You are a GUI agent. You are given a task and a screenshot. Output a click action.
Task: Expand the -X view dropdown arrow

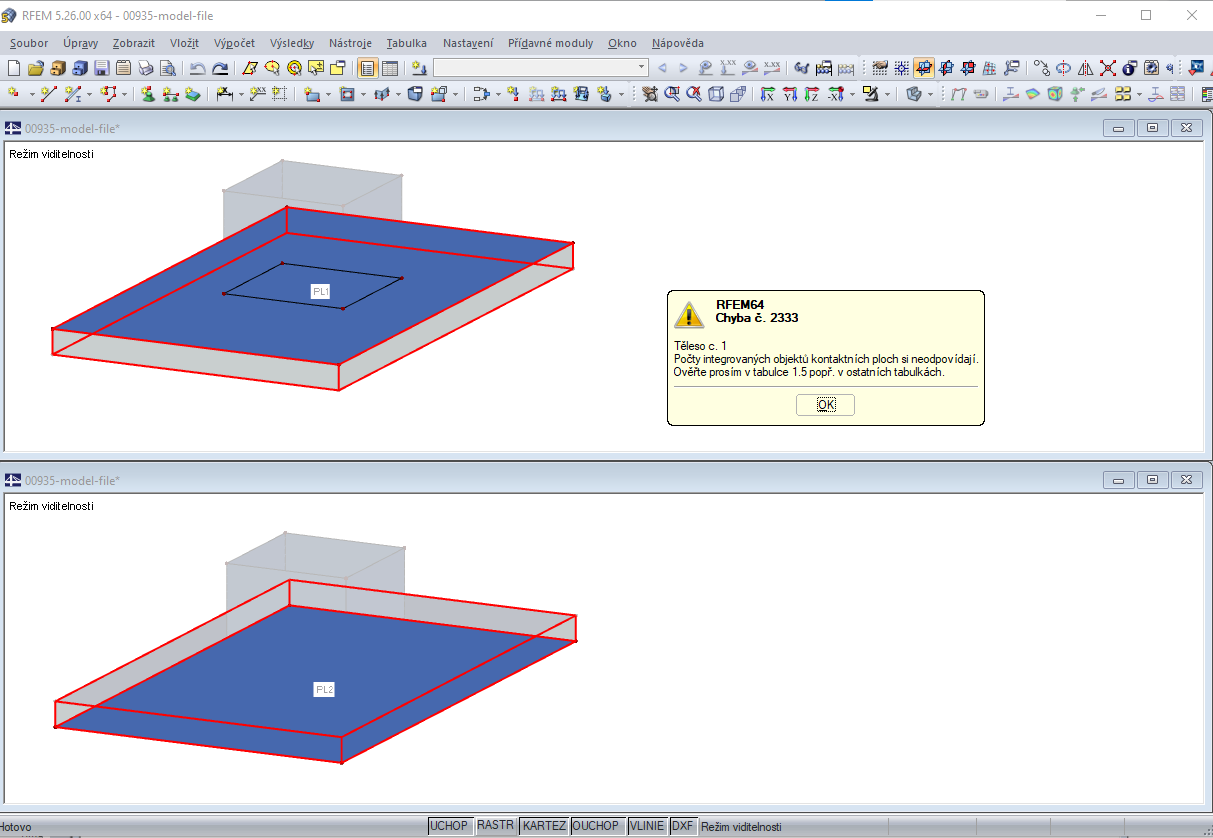(x=852, y=94)
